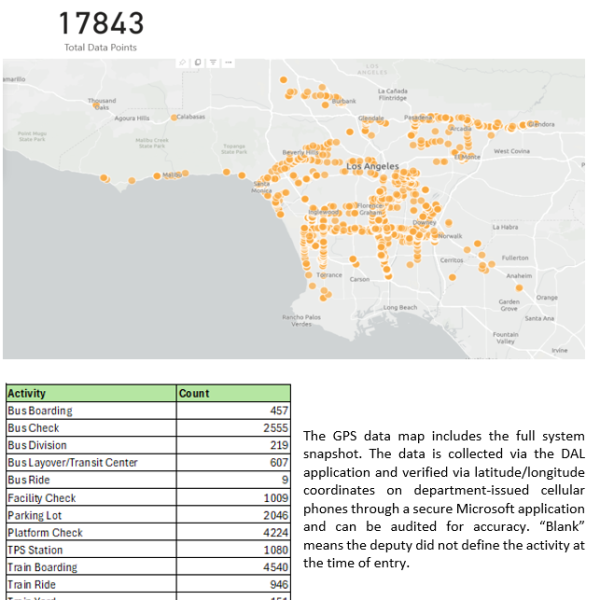The image size is (600, 600).
Task: Select the Bus Check activity cell
Action: click(36, 428)
